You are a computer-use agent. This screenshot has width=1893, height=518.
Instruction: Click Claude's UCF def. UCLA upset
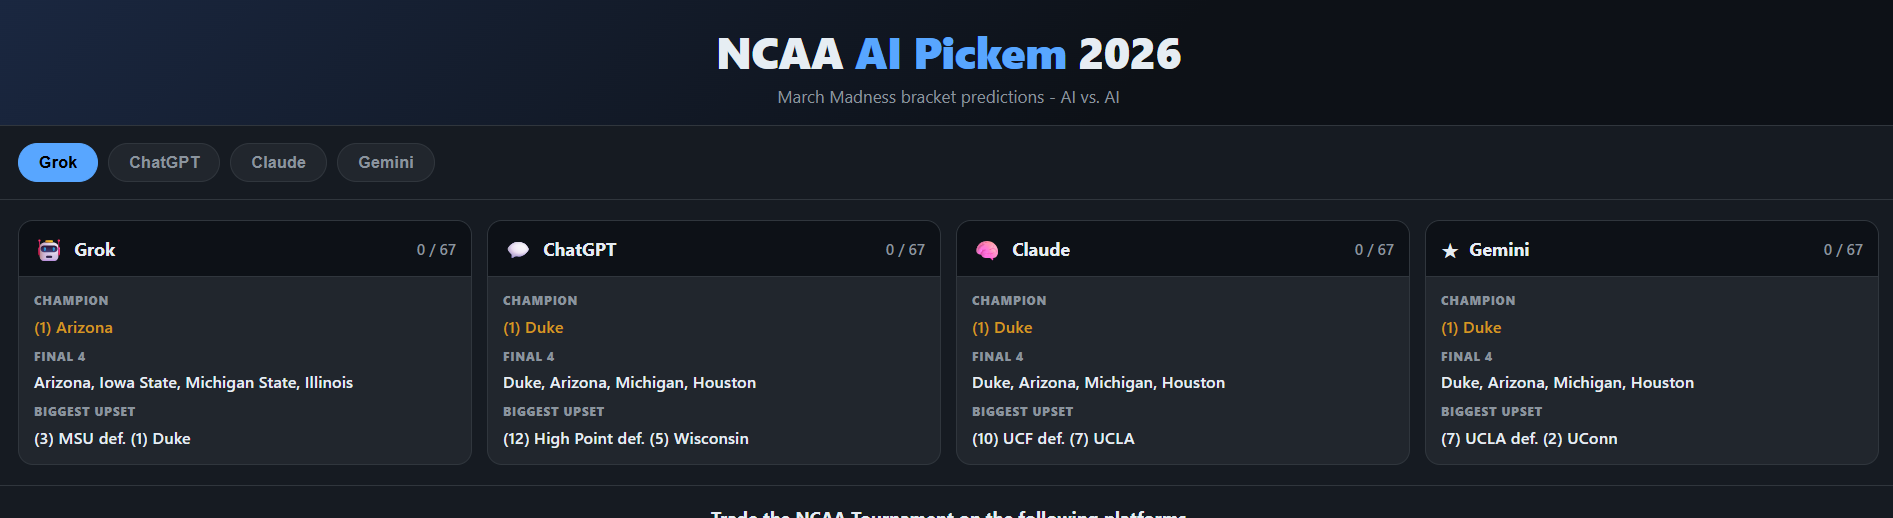tap(1052, 439)
